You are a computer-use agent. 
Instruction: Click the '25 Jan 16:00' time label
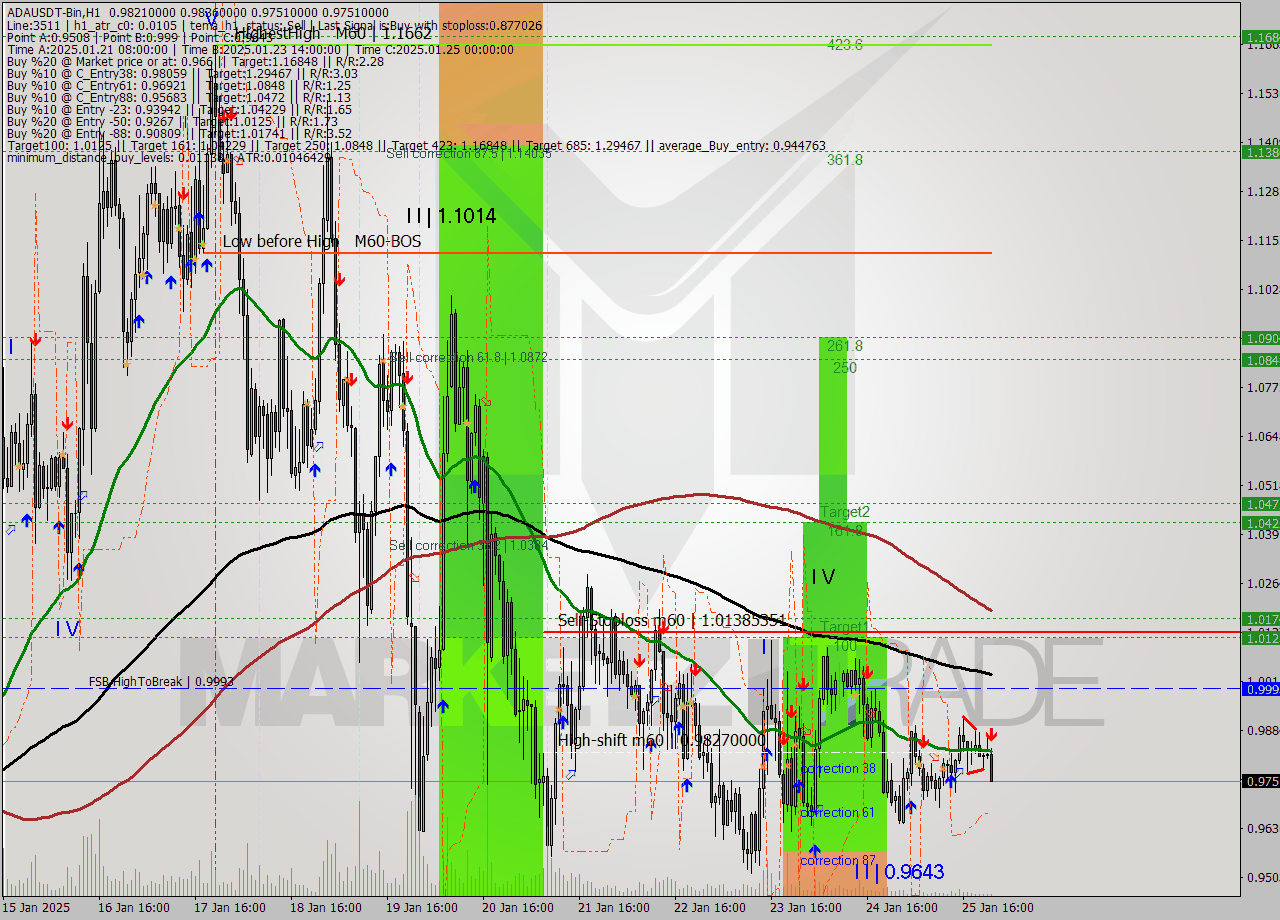[x=1000, y=908]
